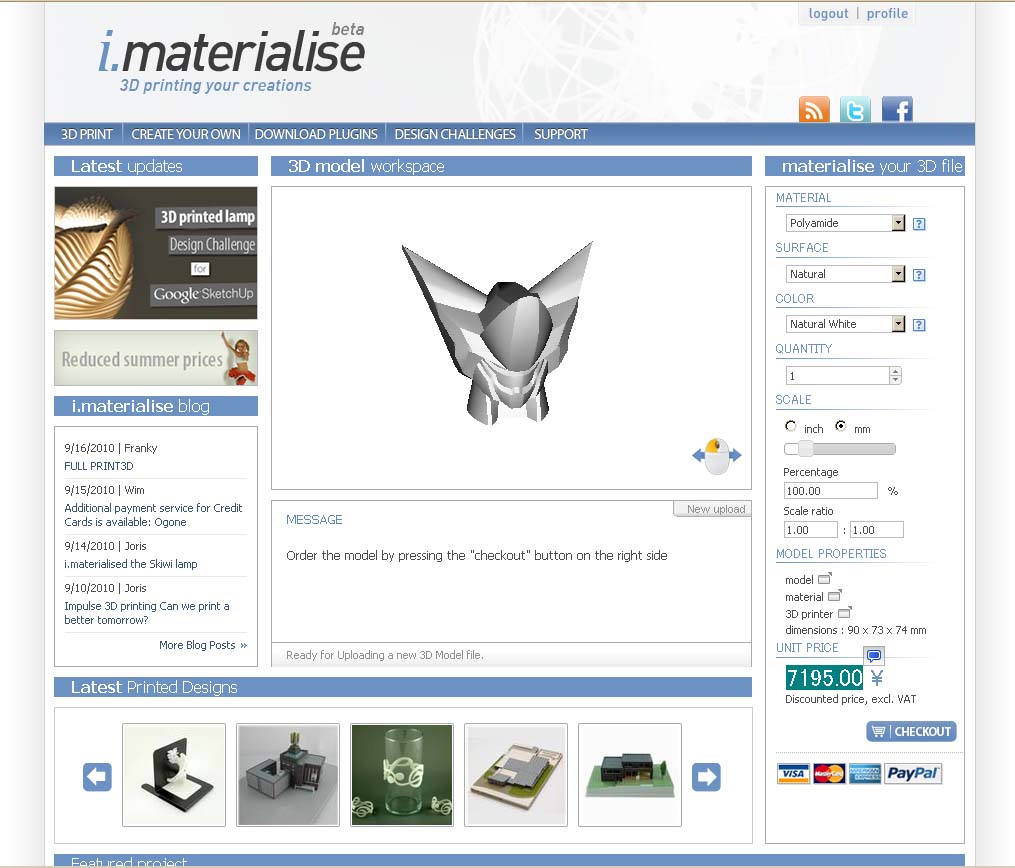Open the RSS feed icon
The width and height of the screenshot is (1015, 868).
click(x=814, y=109)
